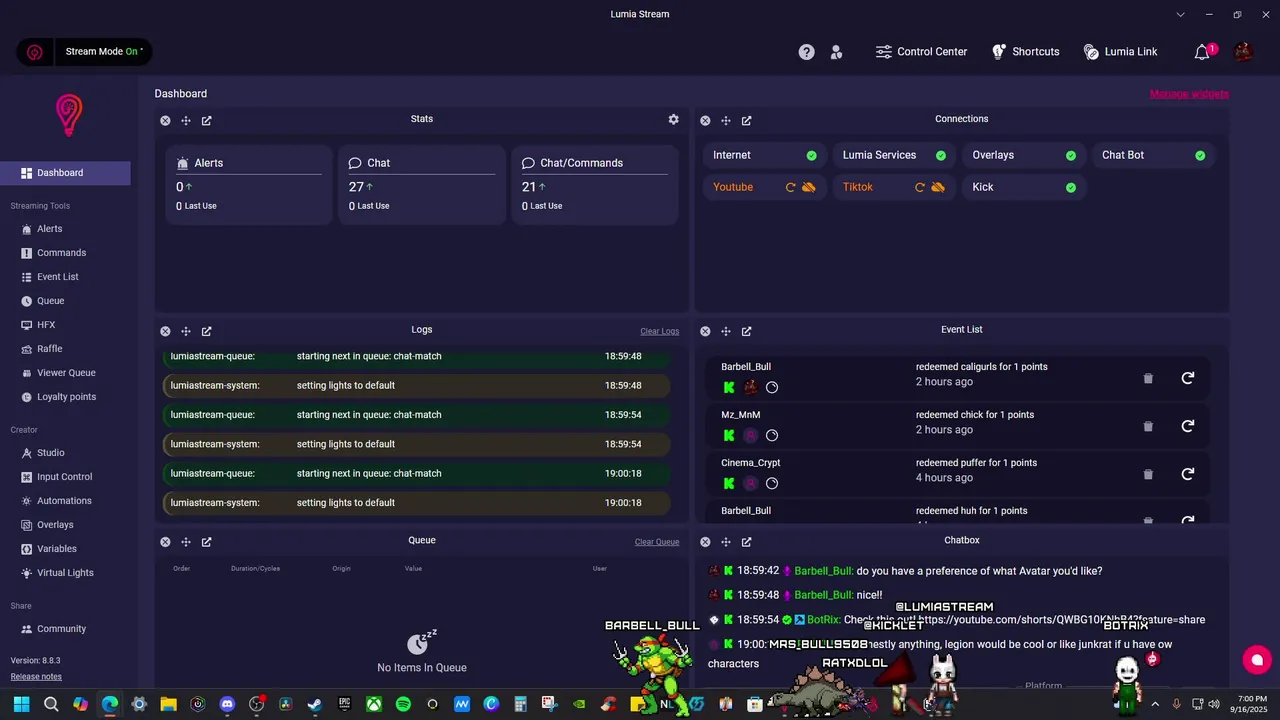Click the Clear Logs link
This screenshot has height=720, width=1280.
click(x=659, y=331)
